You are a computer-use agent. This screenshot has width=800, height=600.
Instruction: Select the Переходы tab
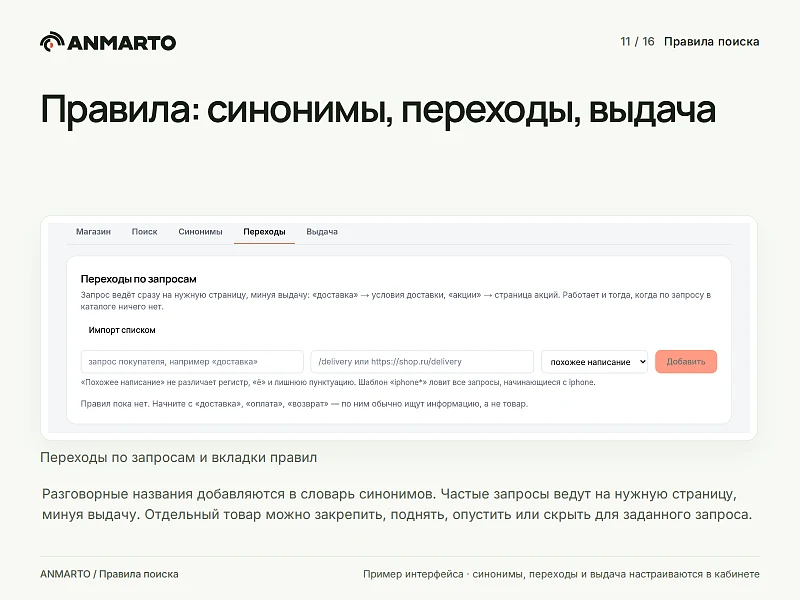(264, 232)
